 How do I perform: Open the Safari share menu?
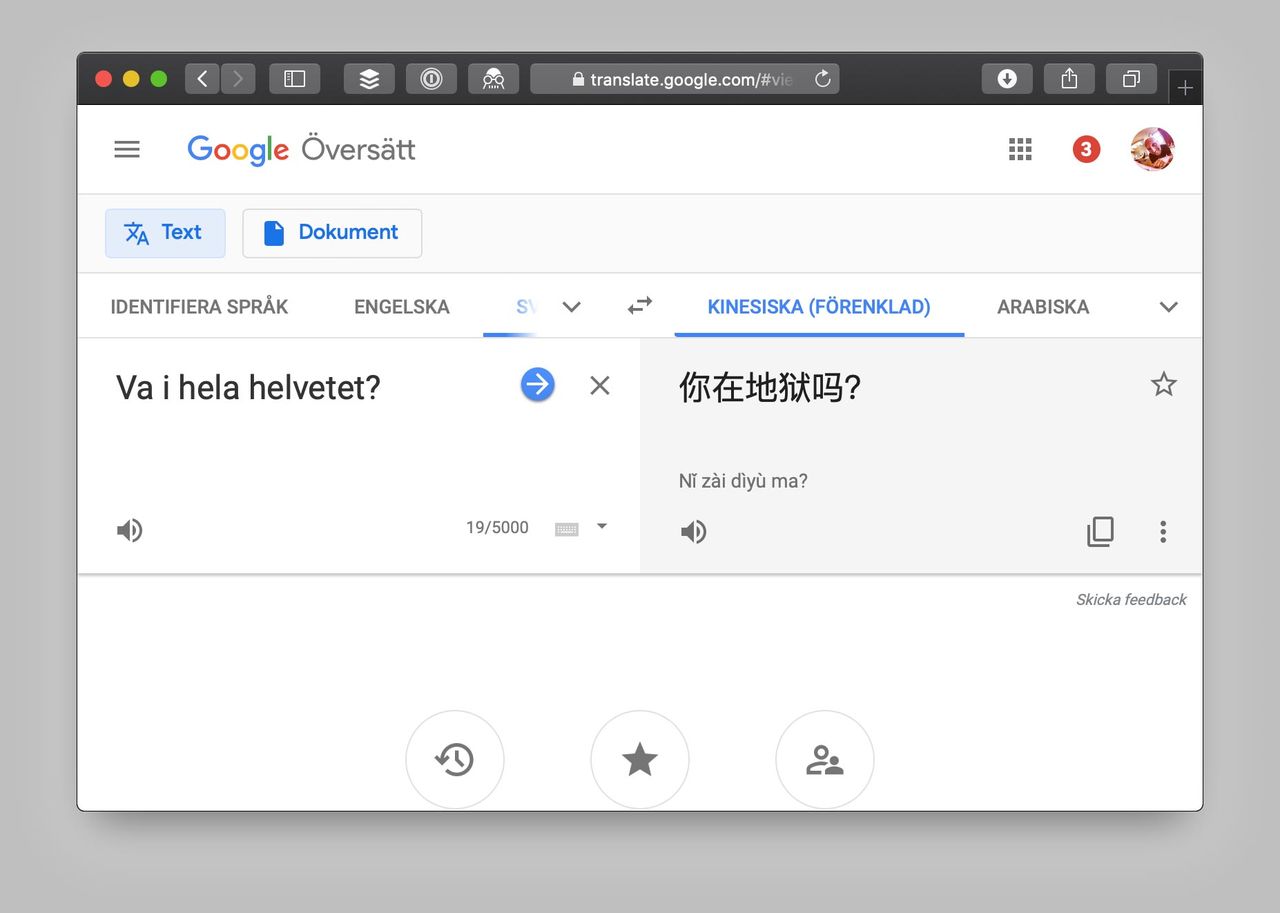(x=1069, y=79)
